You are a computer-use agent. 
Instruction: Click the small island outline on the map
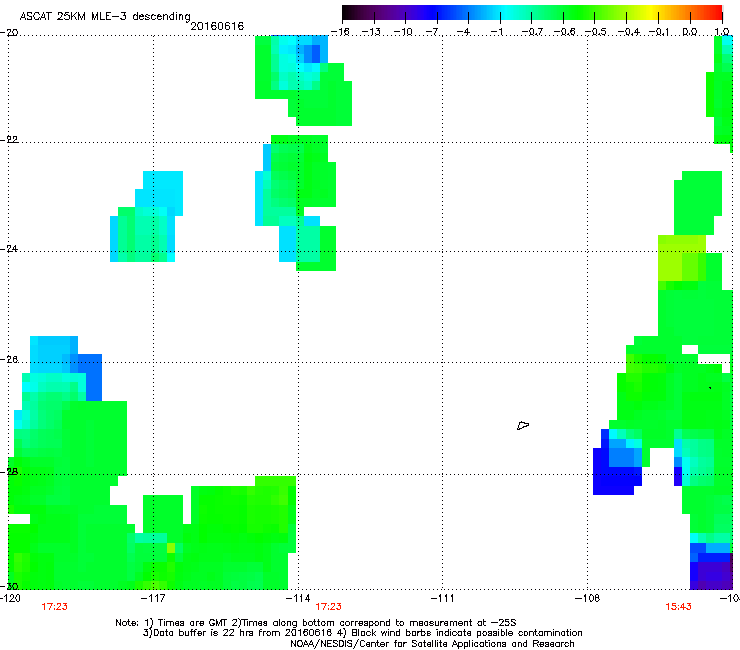pos(523,426)
